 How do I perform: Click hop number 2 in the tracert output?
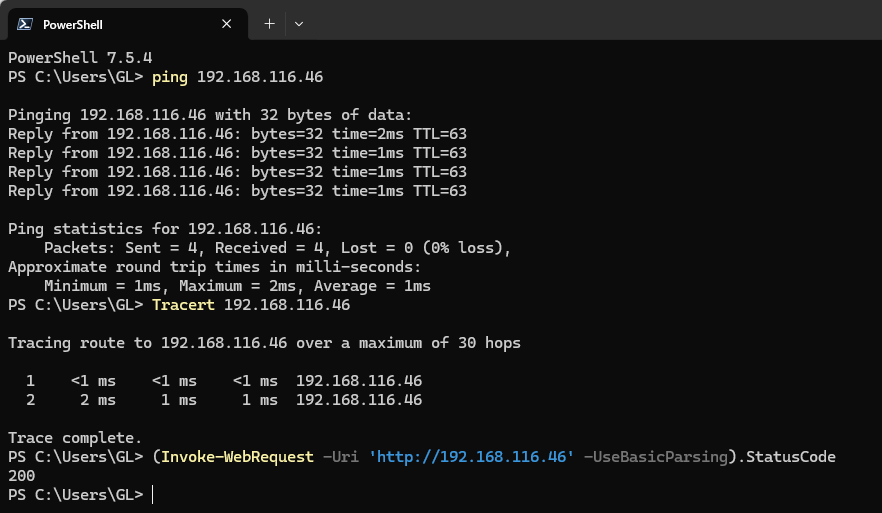[30, 400]
